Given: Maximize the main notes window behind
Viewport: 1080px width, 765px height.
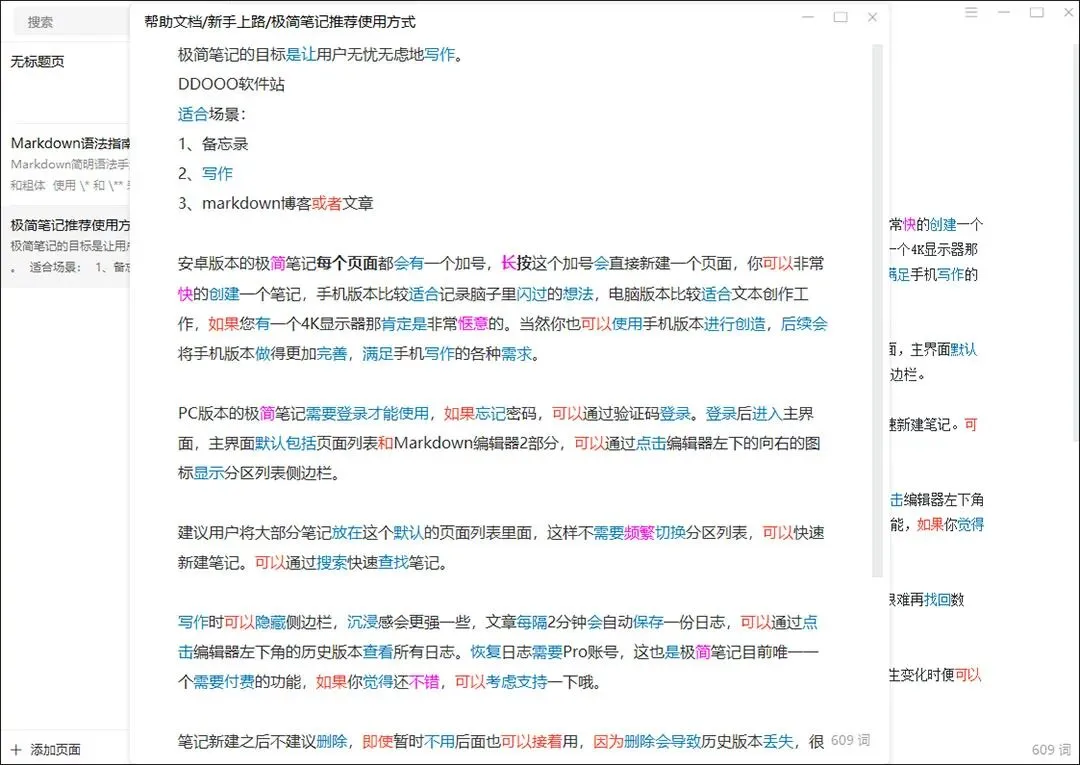Looking at the screenshot, I should point(1037,12).
